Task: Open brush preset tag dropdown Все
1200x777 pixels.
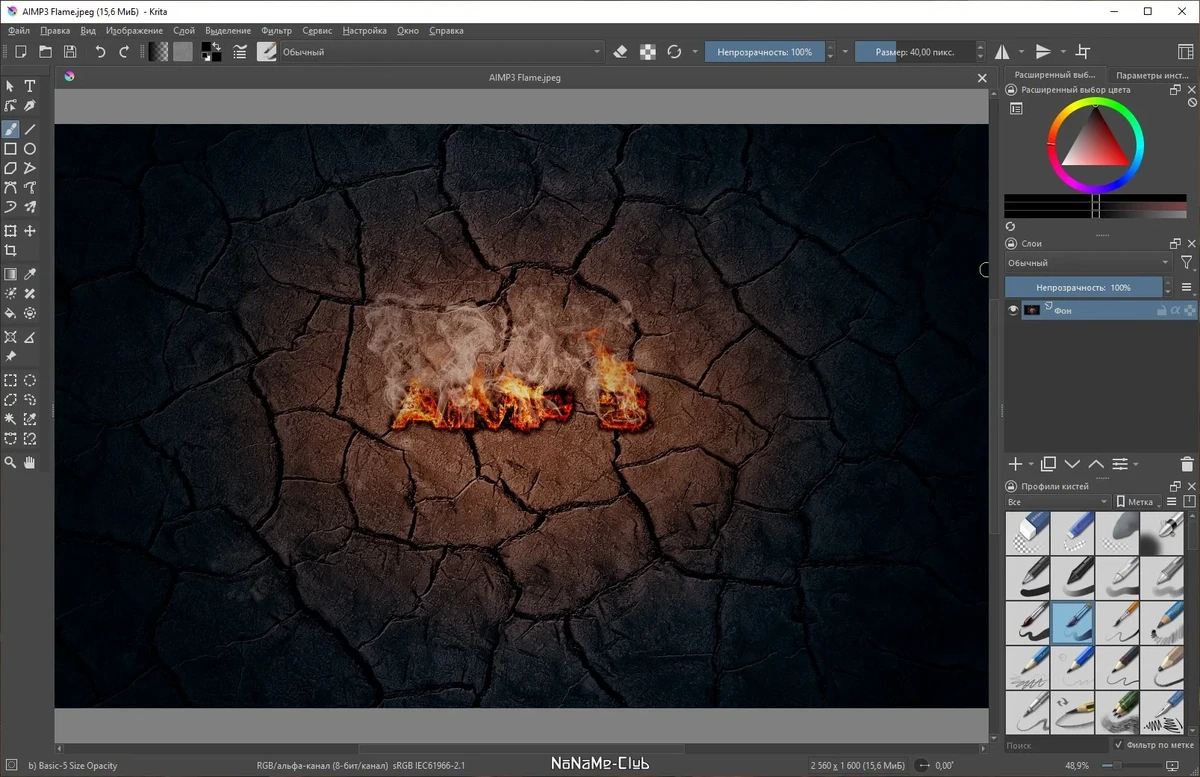Action: (x=1058, y=502)
